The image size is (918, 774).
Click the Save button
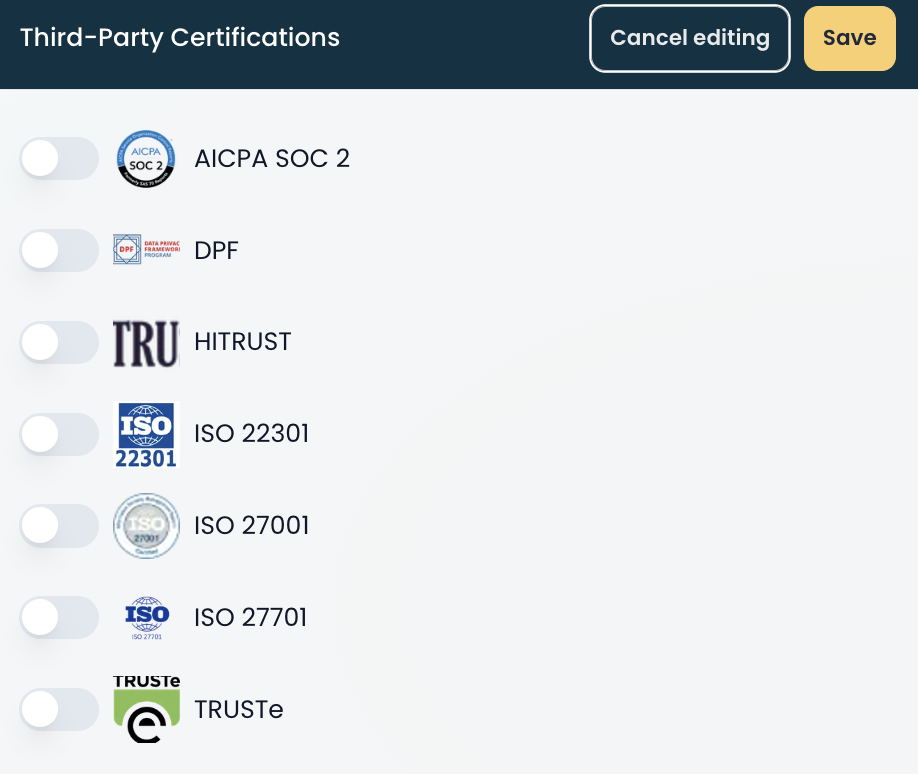coord(849,38)
